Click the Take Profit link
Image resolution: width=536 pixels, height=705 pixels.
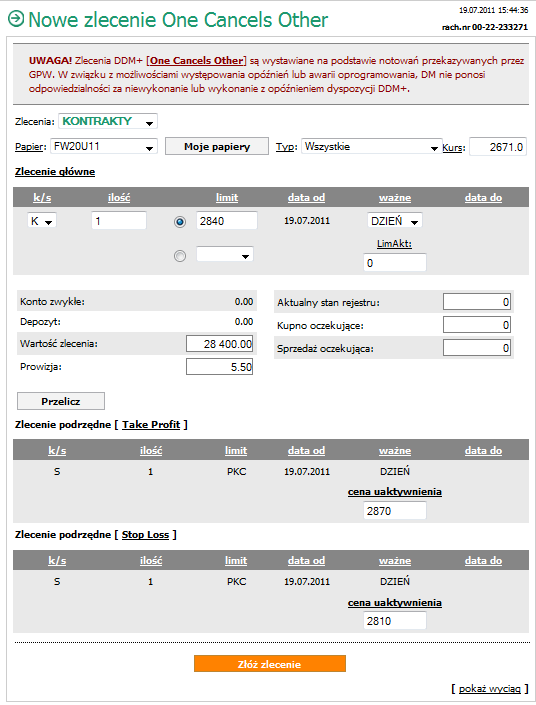(151, 424)
